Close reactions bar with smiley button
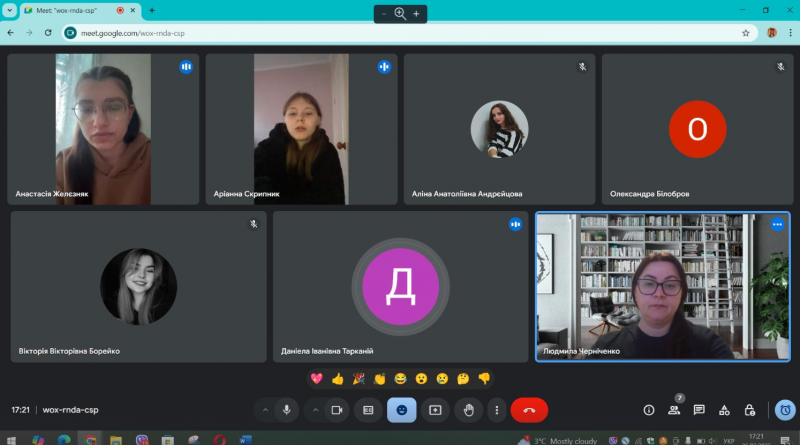 (x=402, y=410)
